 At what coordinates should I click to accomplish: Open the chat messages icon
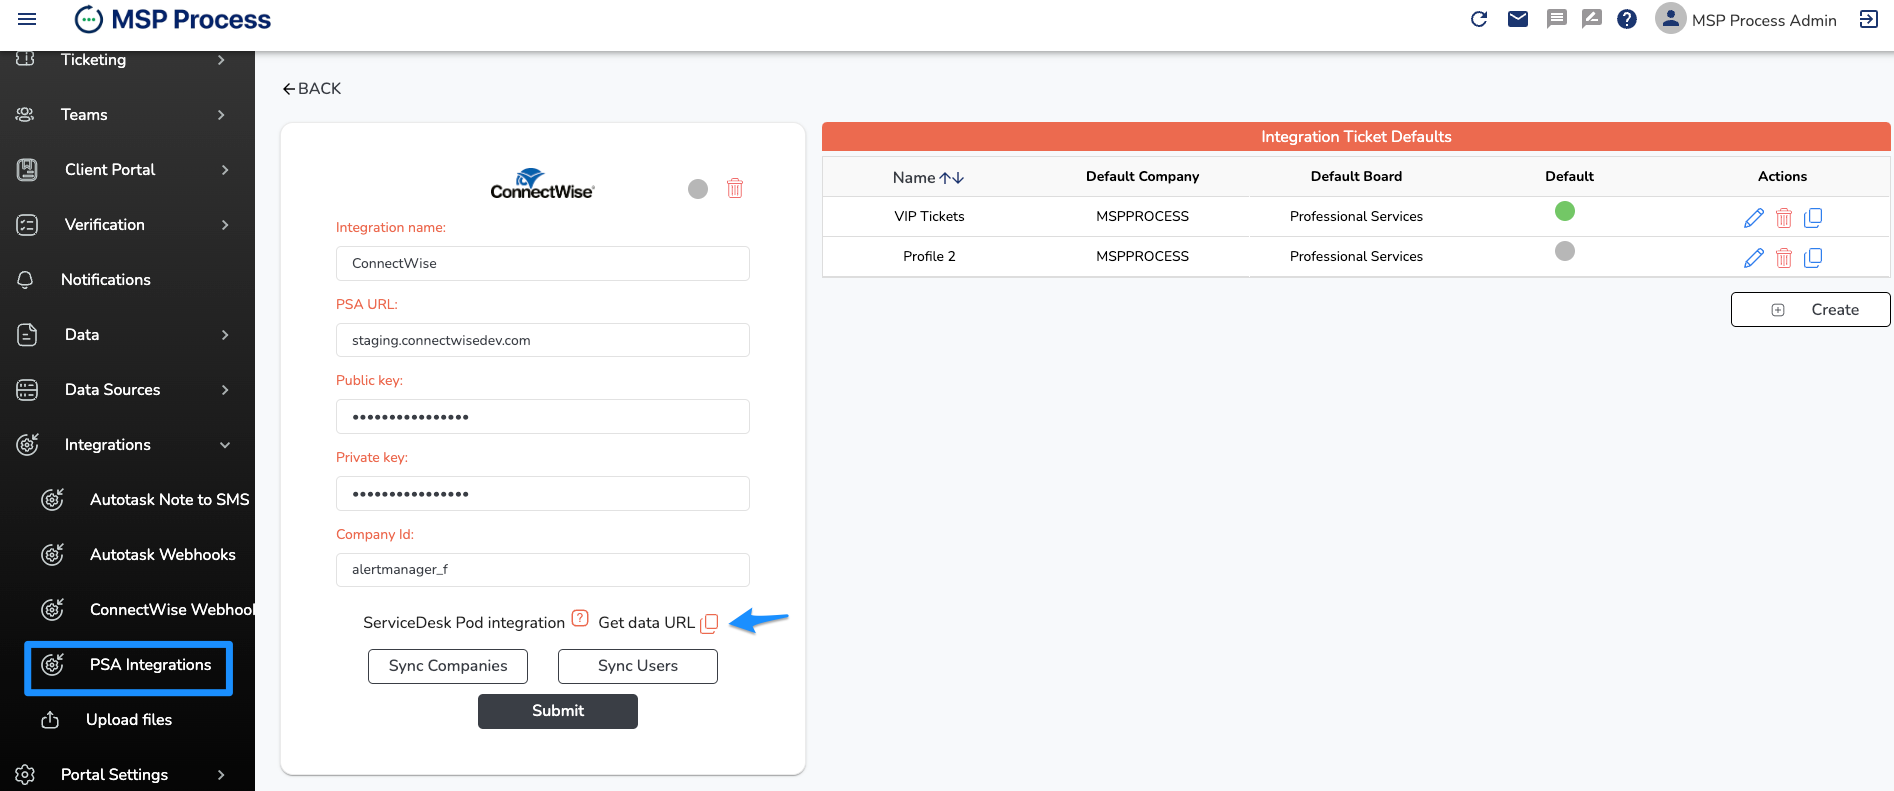[x=1556, y=19]
